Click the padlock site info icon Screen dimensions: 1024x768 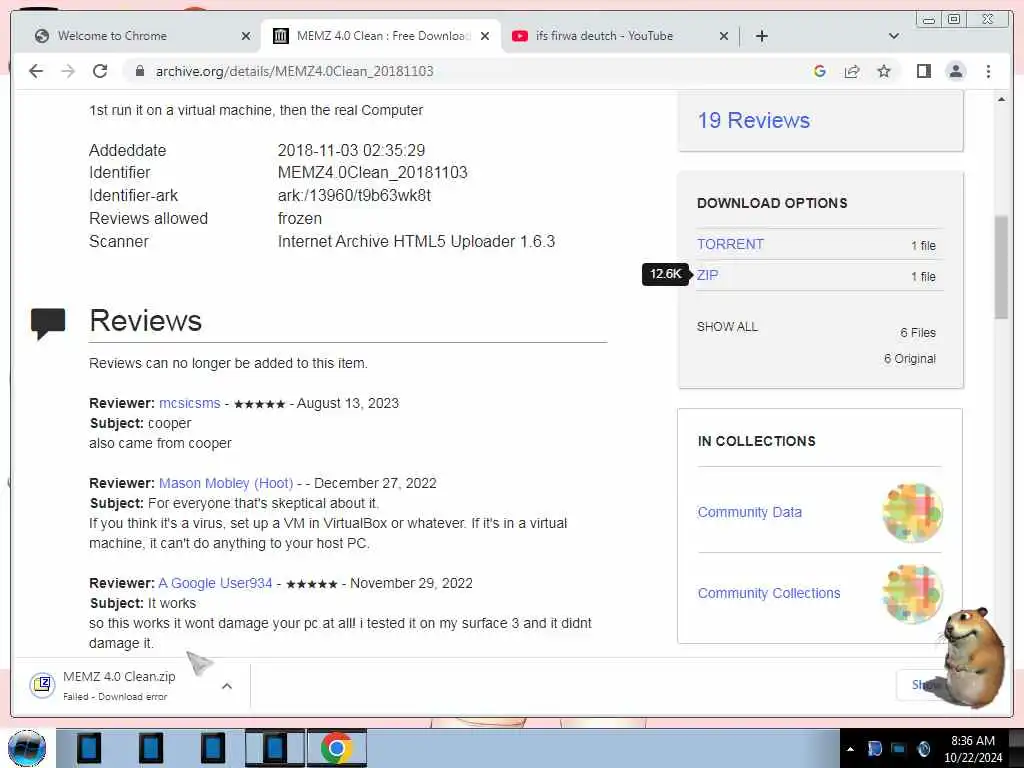(139, 71)
